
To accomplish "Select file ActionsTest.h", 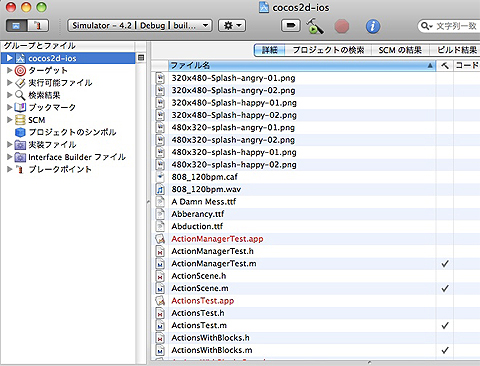I will coord(198,313).
